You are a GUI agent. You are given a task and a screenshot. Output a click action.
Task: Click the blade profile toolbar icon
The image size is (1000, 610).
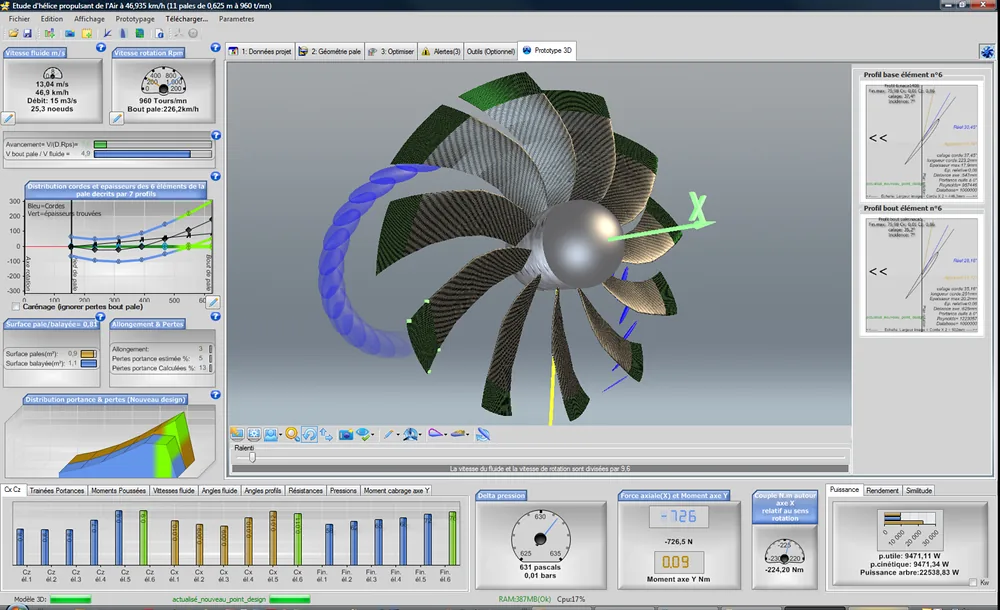123,33
